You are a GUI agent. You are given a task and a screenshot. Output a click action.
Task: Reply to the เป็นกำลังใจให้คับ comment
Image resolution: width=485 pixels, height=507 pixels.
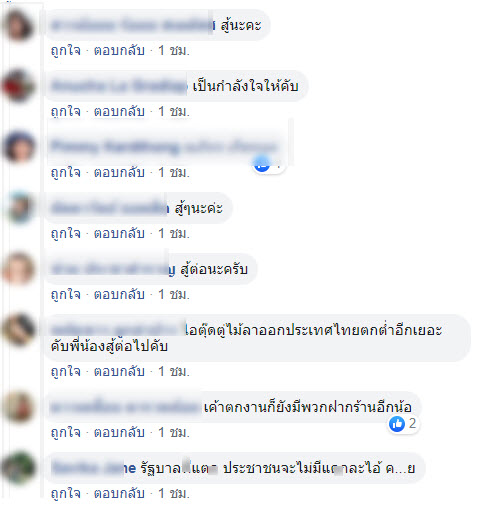coord(119,112)
